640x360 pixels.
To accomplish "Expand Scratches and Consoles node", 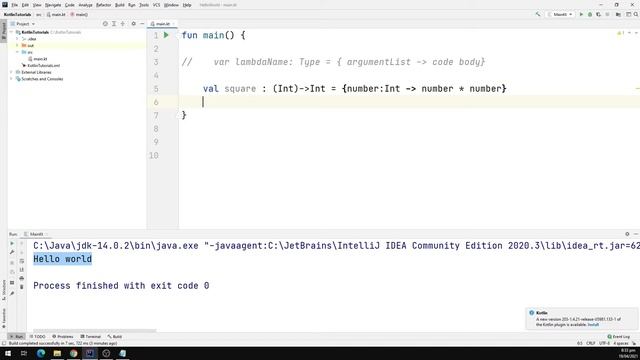I will click(12, 79).
